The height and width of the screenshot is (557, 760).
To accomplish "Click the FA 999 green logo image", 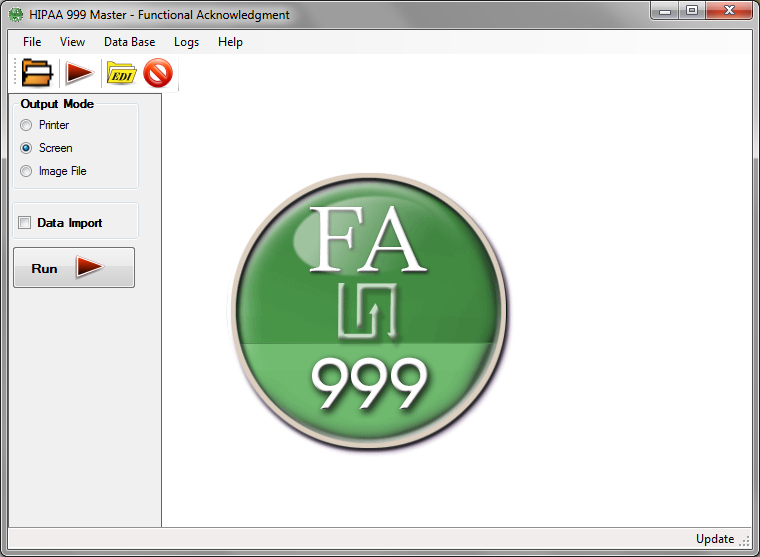I will click(x=368, y=312).
